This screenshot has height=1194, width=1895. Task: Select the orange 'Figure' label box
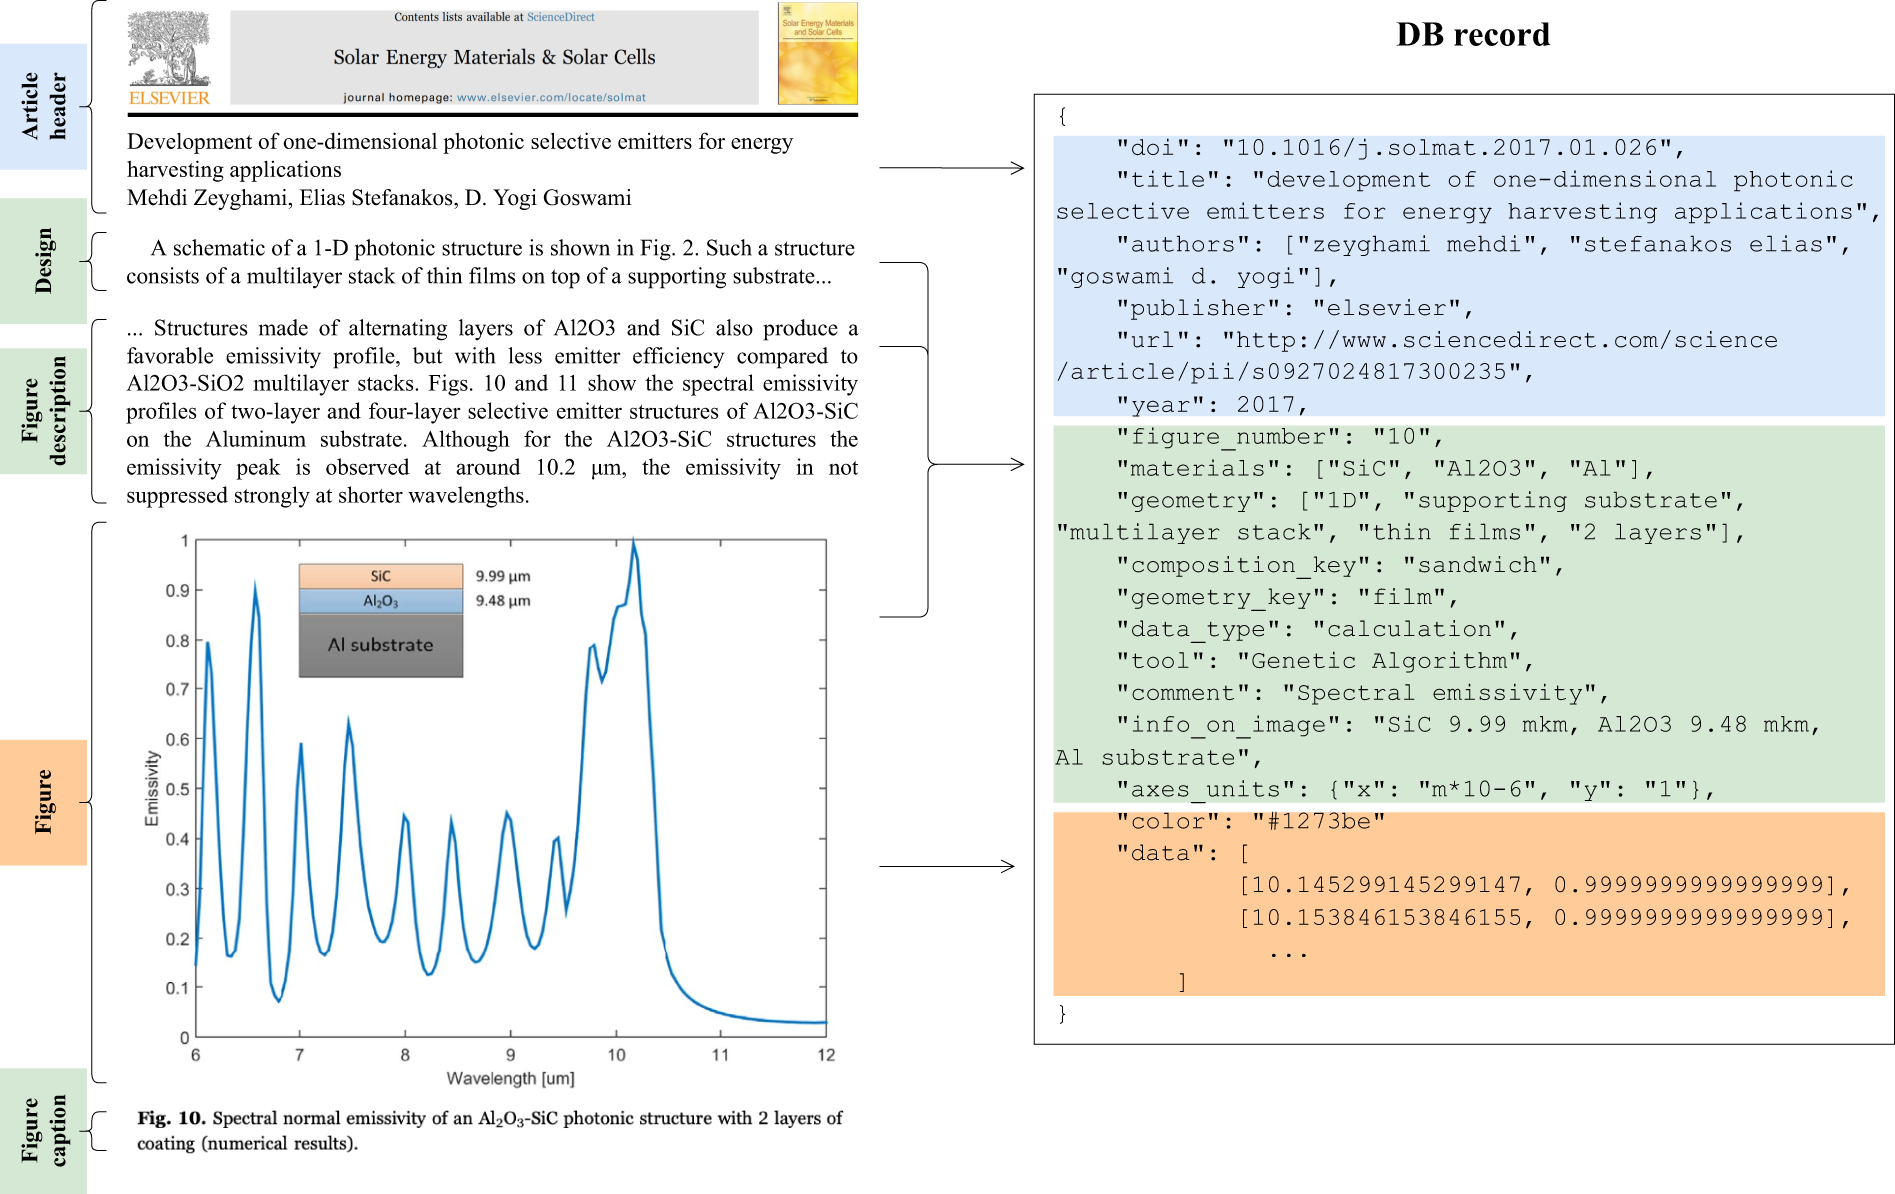(x=43, y=802)
